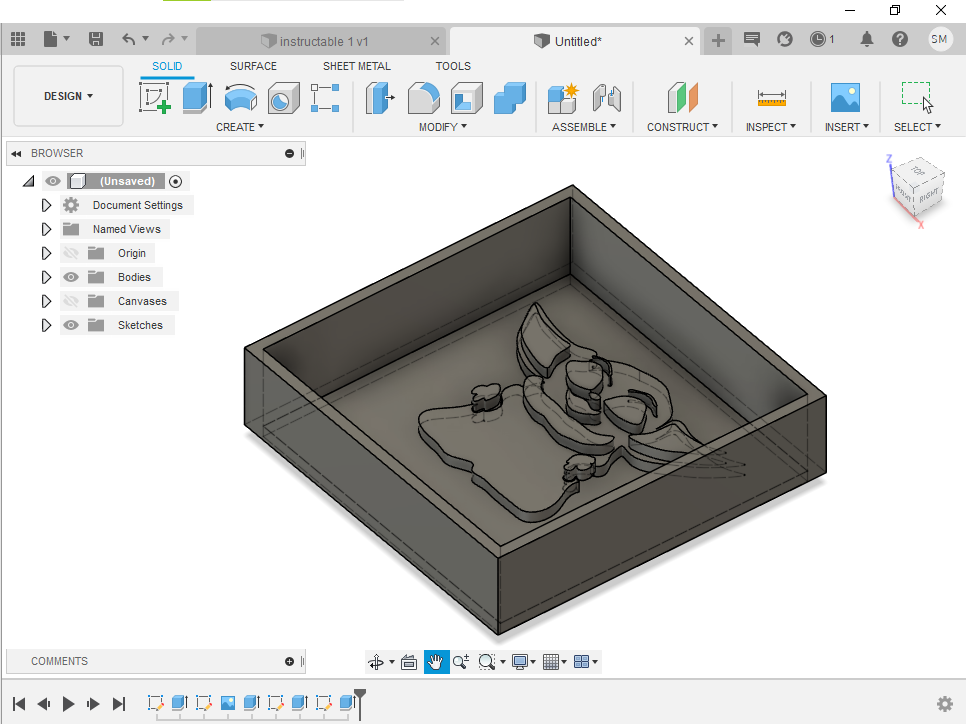Switch to the SHEET METAL tab
The height and width of the screenshot is (724, 966).
(x=356, y=66)
